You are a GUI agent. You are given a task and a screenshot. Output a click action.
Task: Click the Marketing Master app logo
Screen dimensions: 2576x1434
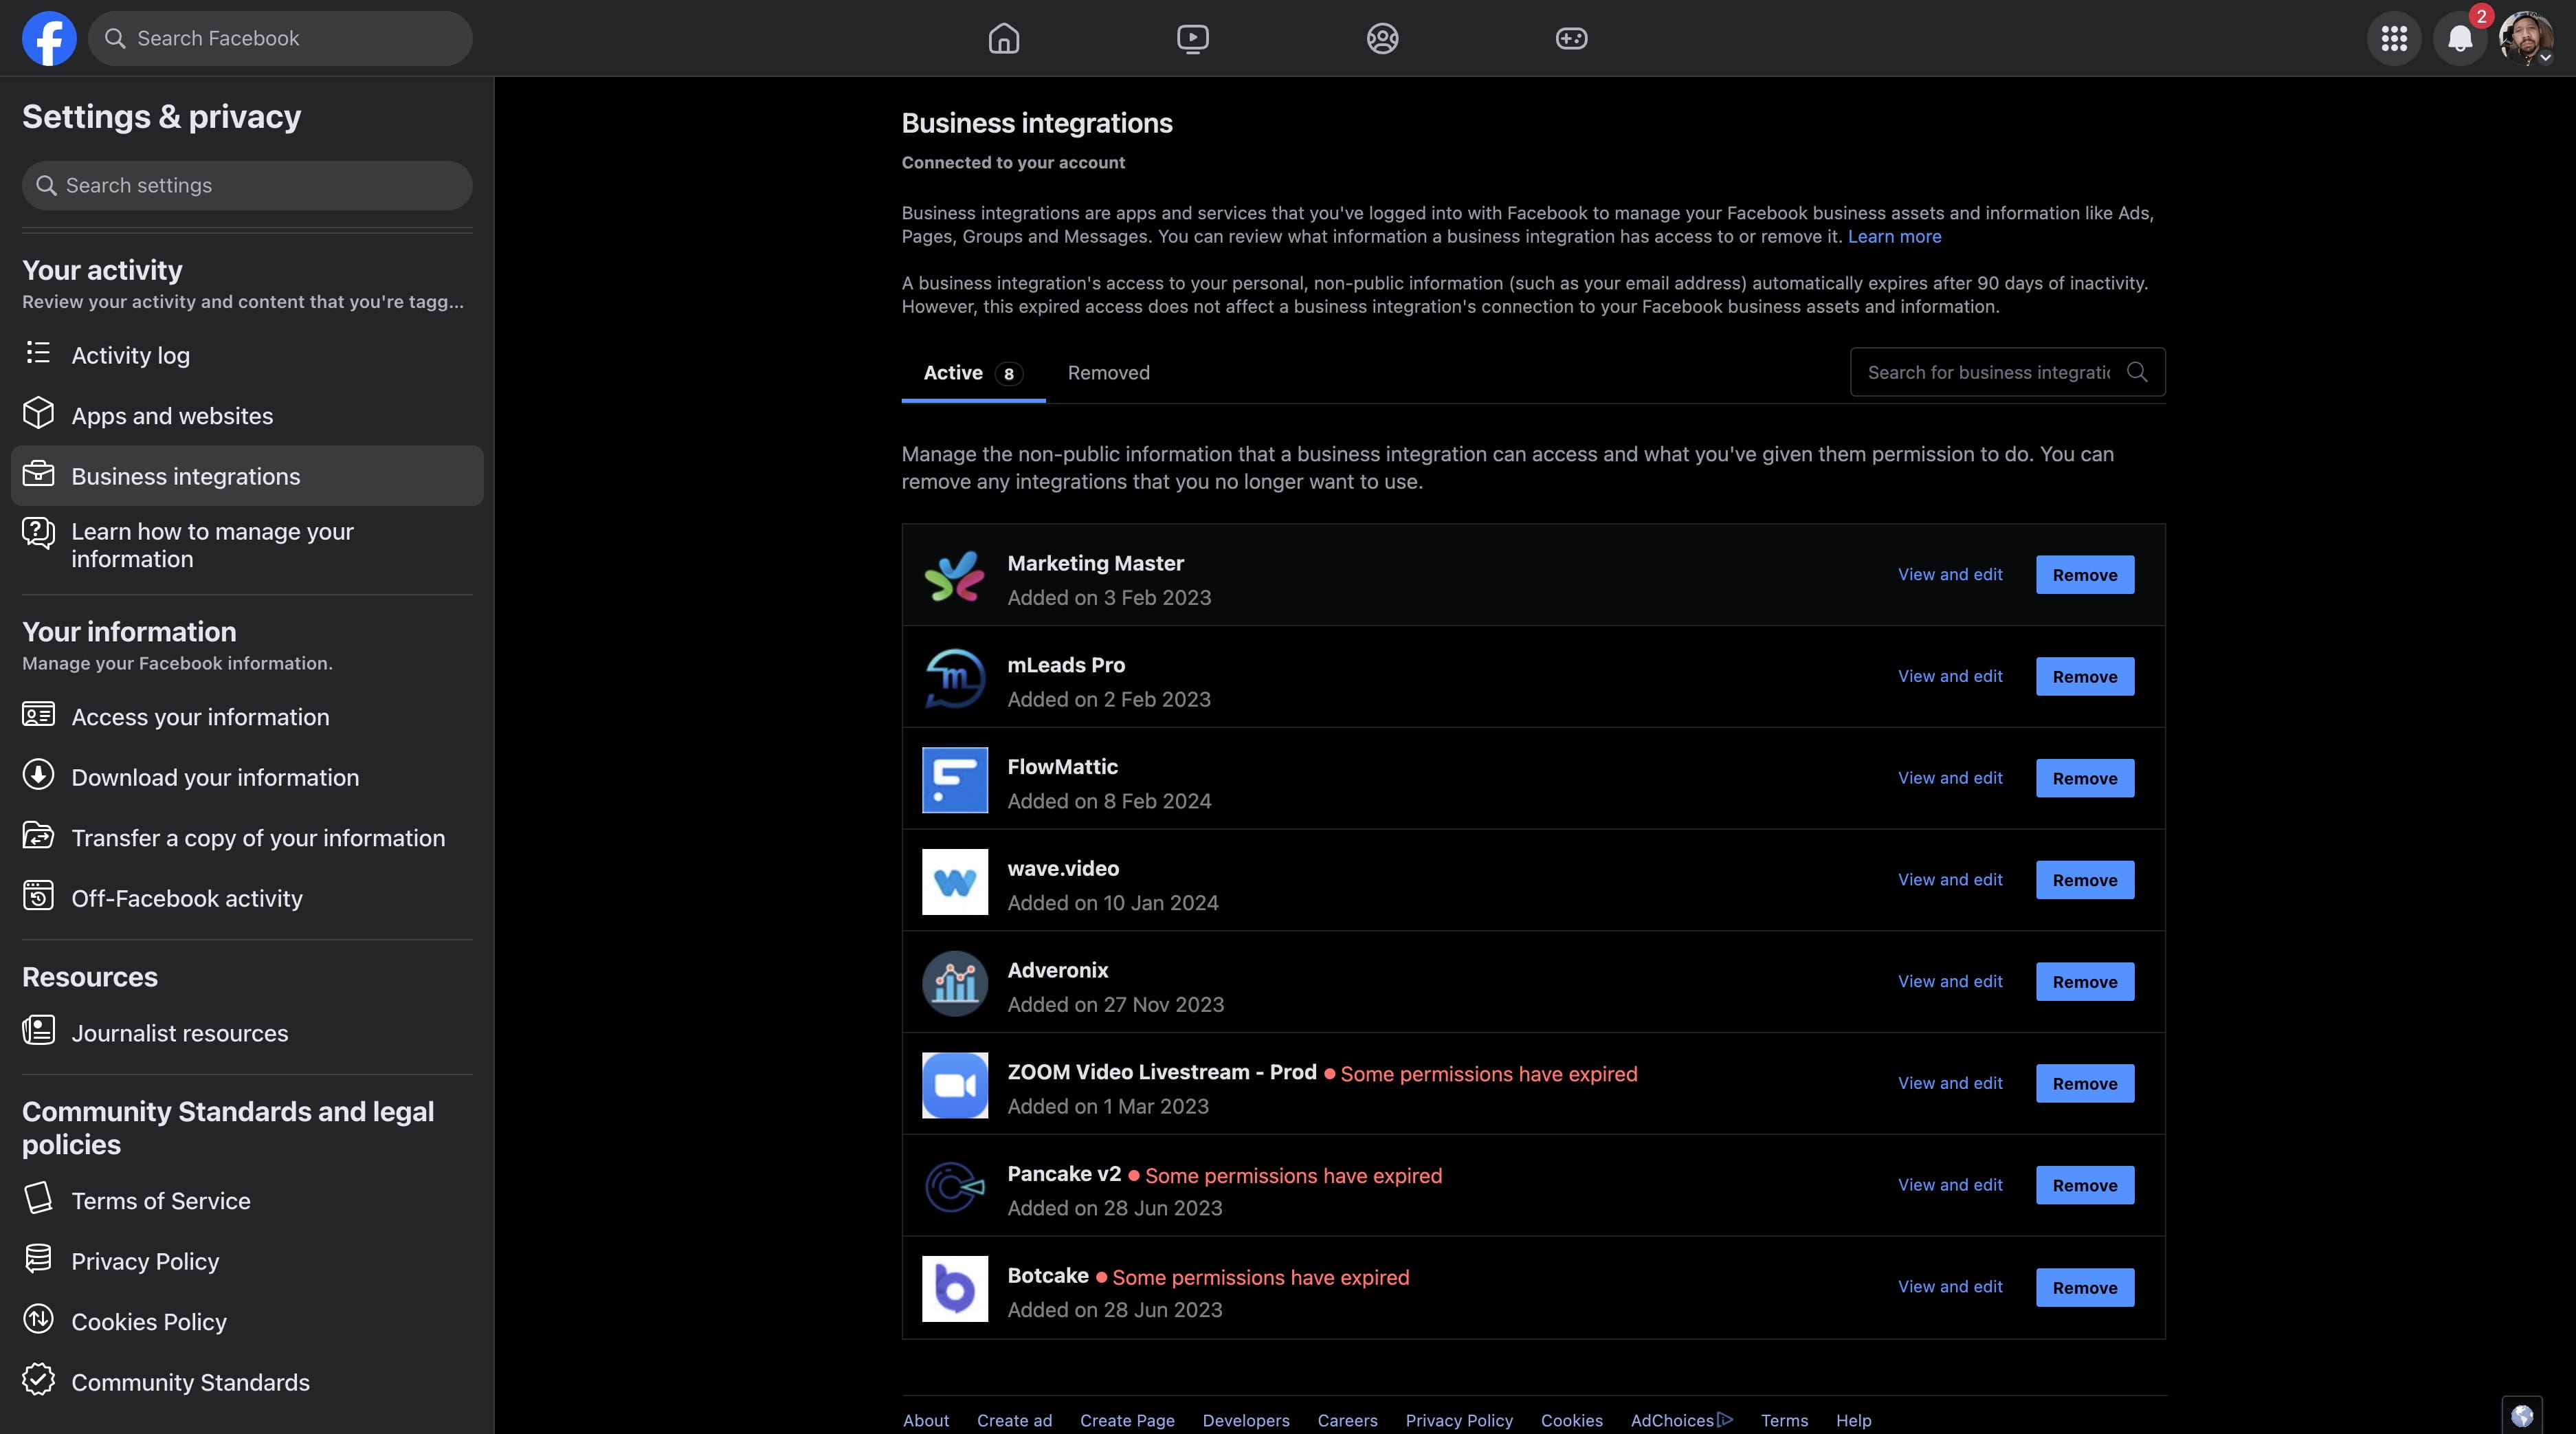pos(954,576)
